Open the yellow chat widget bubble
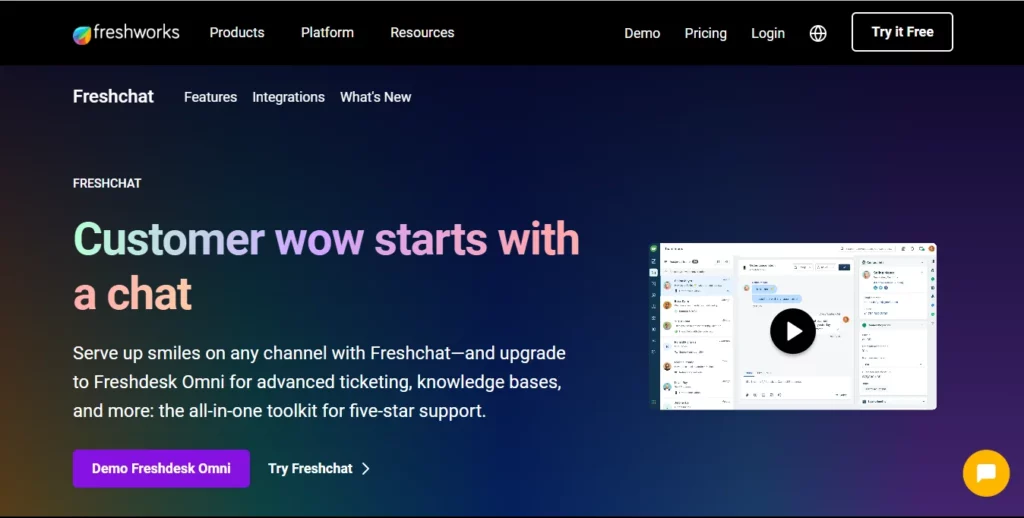 point(985,473)
